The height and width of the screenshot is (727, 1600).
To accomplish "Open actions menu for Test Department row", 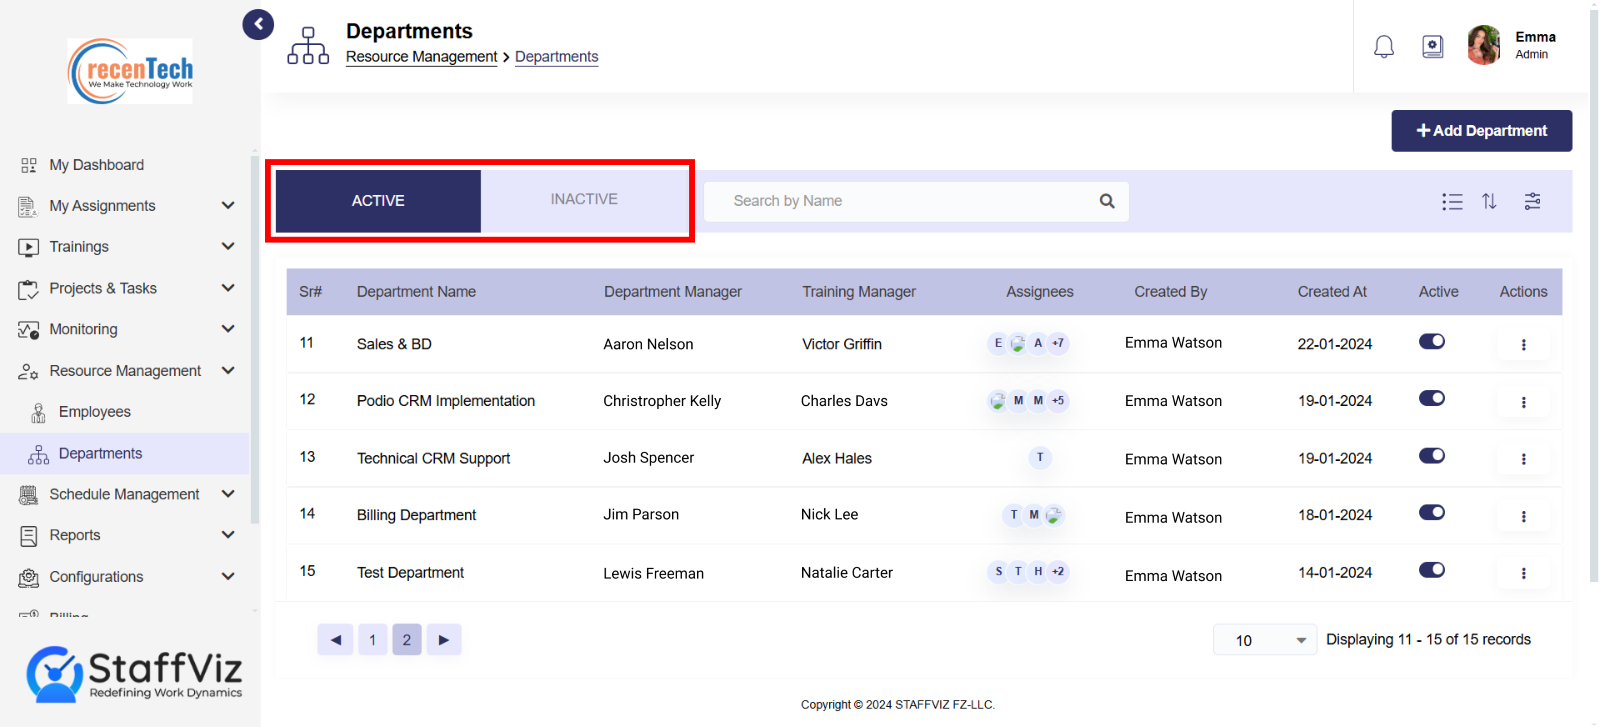I will tap(1523, 574).
